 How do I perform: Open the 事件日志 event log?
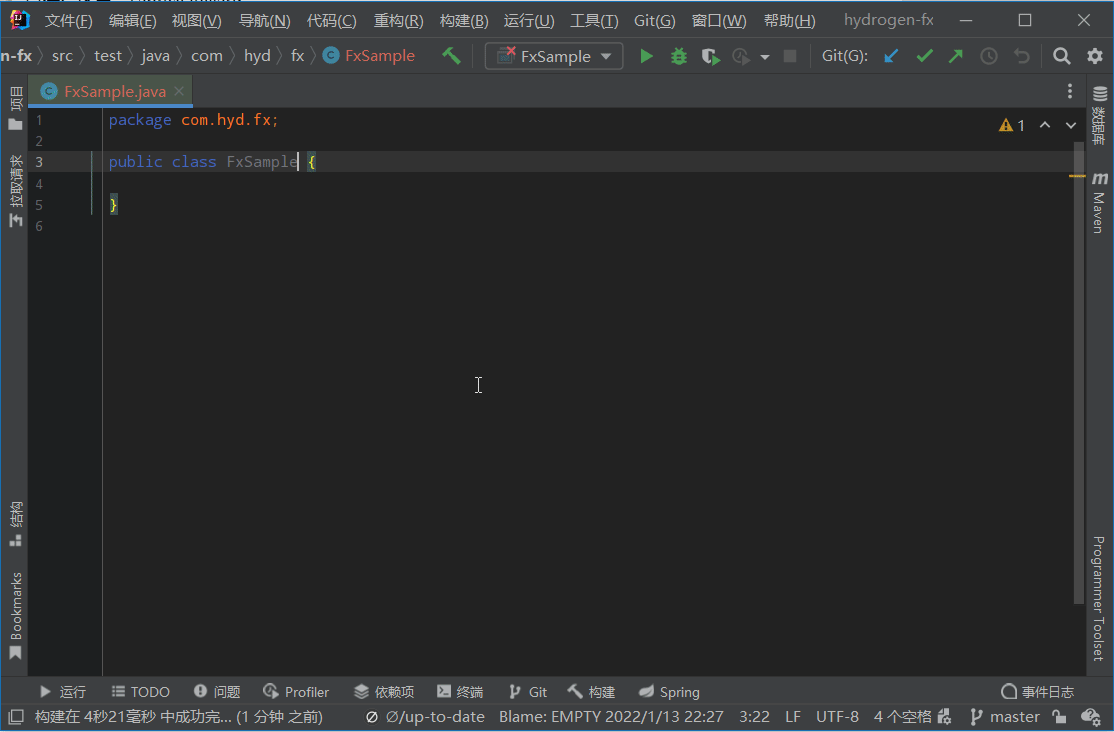pos(1038,692)
